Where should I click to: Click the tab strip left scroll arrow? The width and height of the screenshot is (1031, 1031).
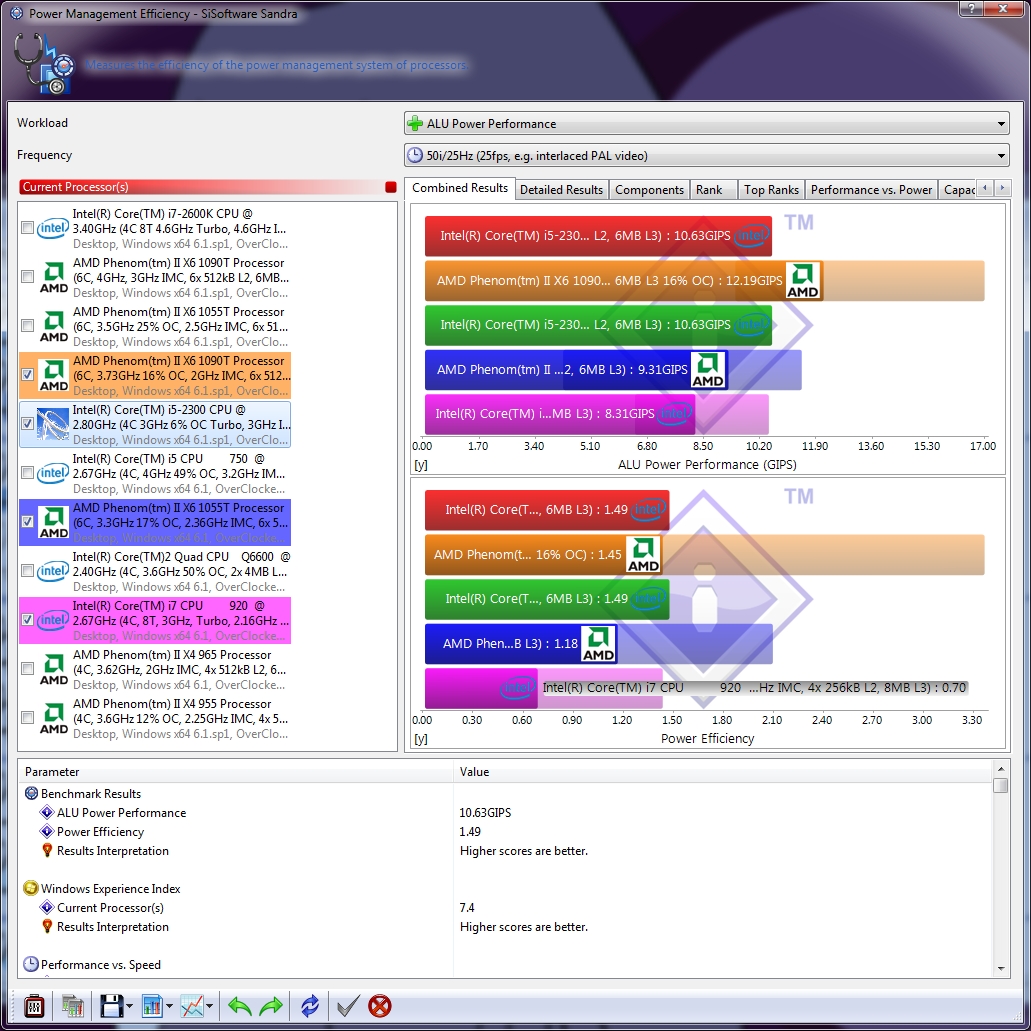point(985,188)
